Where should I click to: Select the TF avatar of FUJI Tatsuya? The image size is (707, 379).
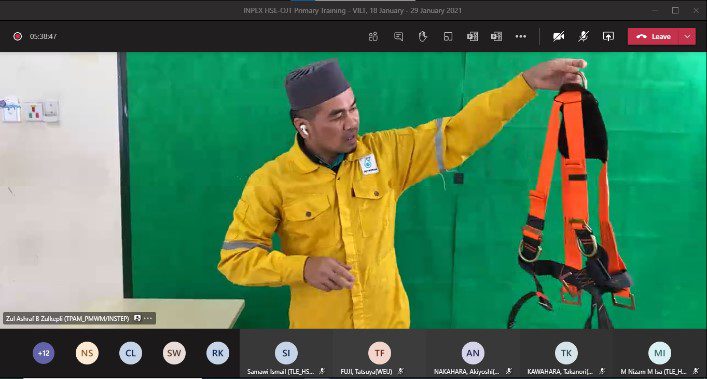click(380, 353)
